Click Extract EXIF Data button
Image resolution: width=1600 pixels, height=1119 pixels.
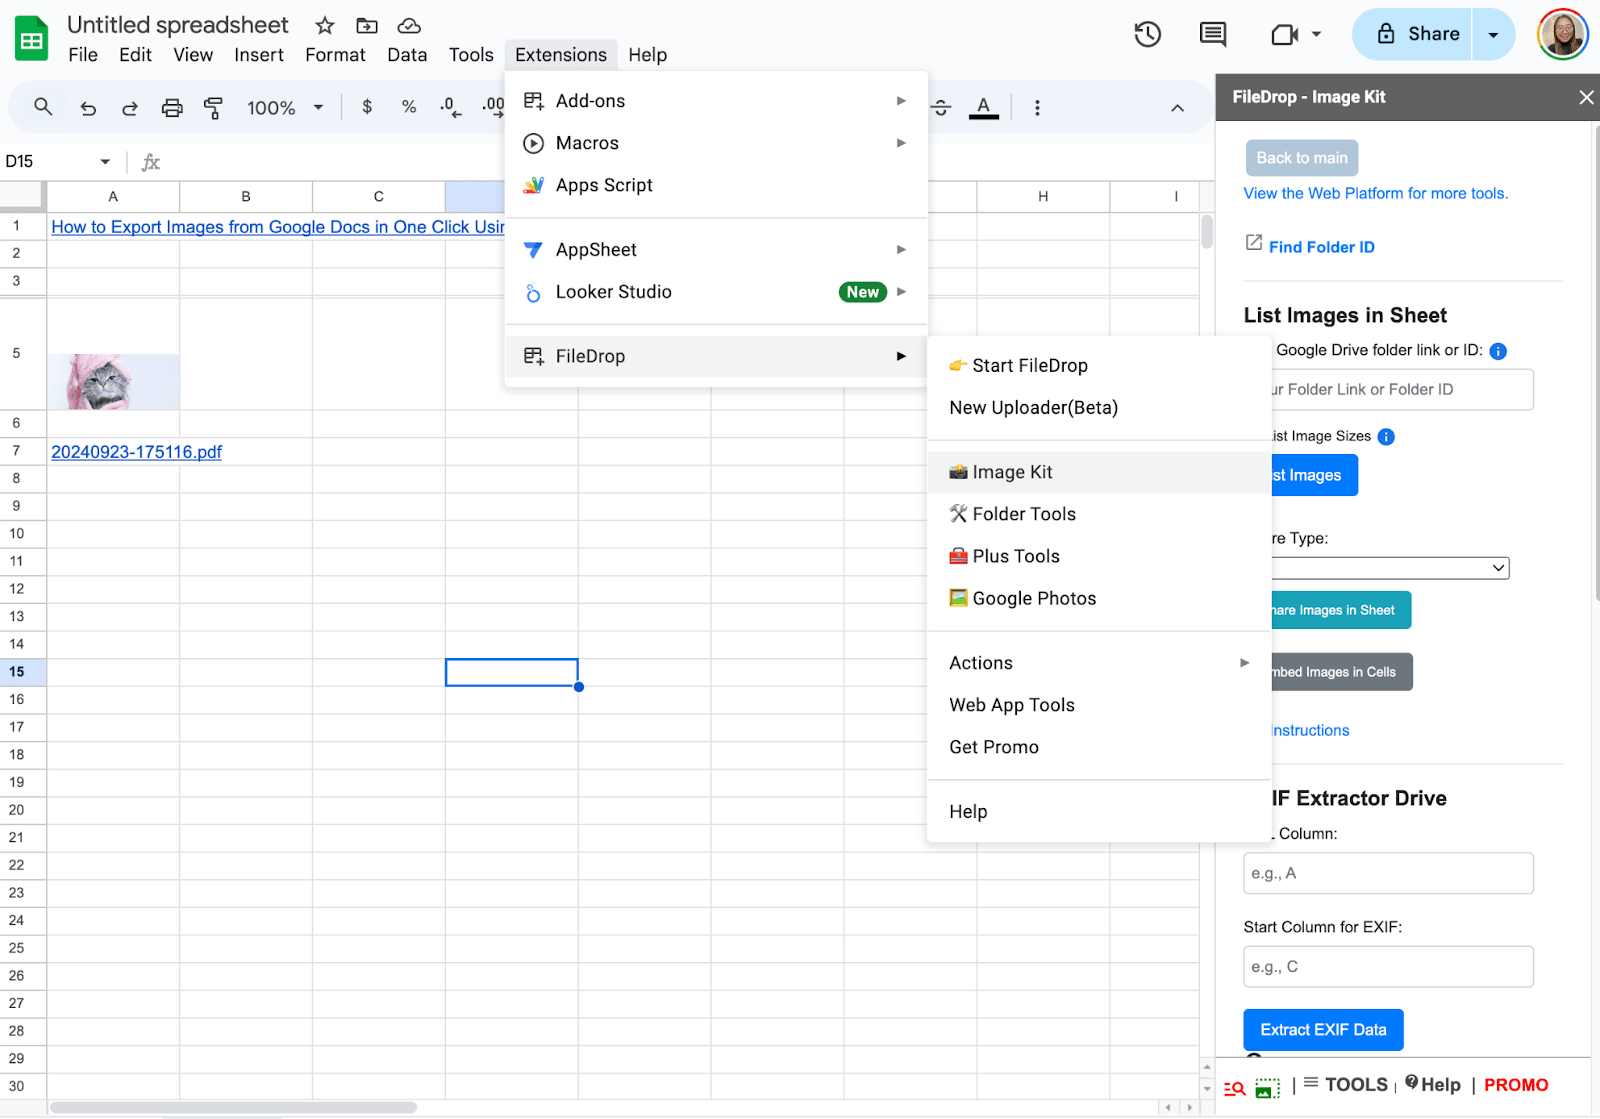coord(1323,1030)
